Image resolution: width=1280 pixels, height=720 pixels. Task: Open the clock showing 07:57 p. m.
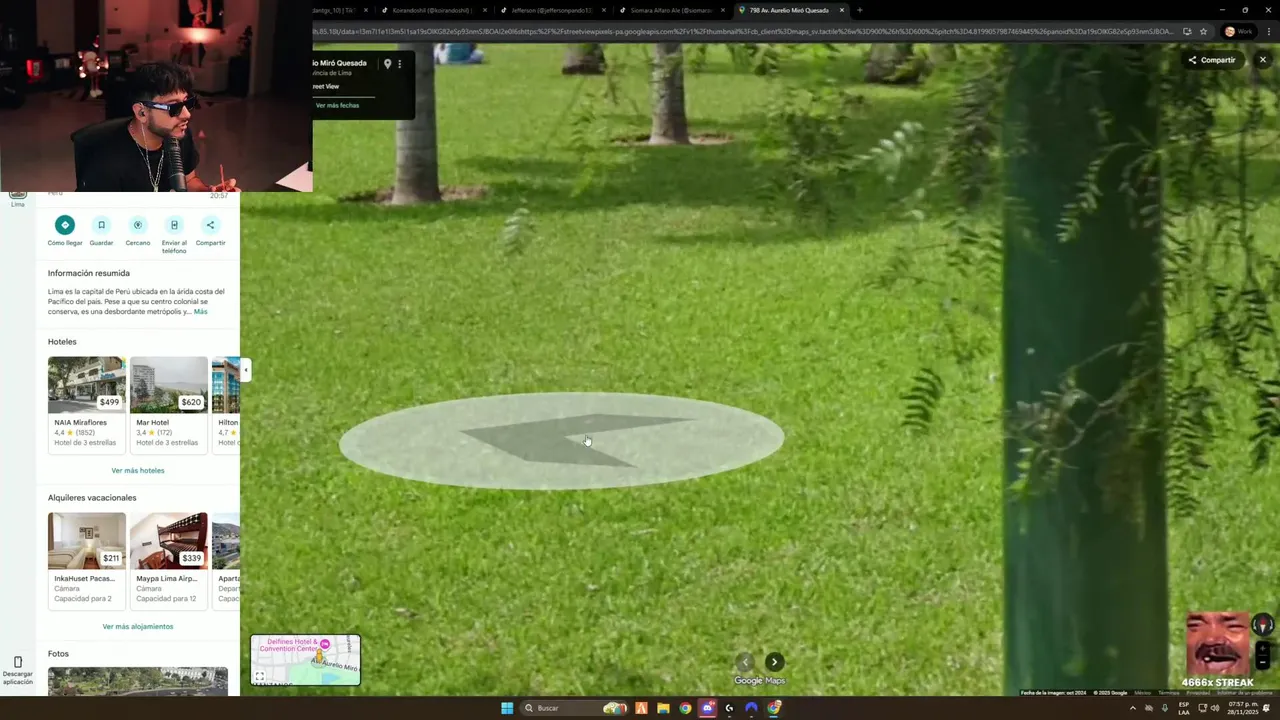[1245, 708]
